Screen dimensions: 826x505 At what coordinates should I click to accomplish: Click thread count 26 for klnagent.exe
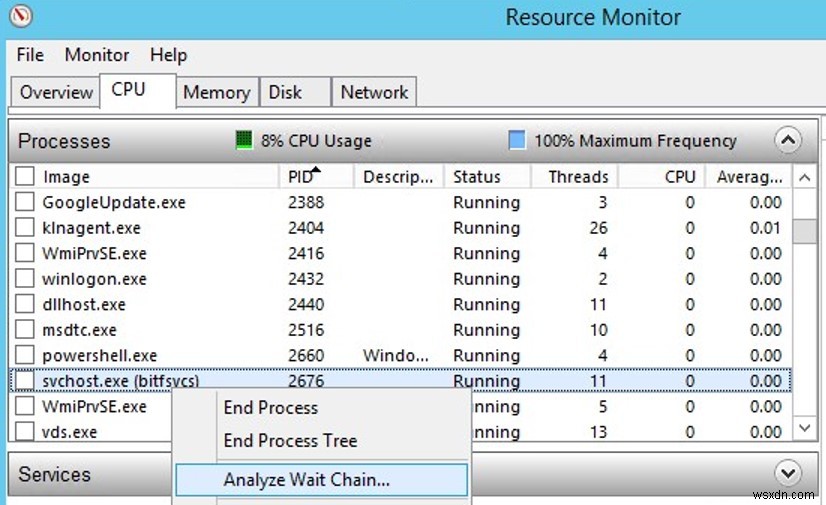coord(598,228)
